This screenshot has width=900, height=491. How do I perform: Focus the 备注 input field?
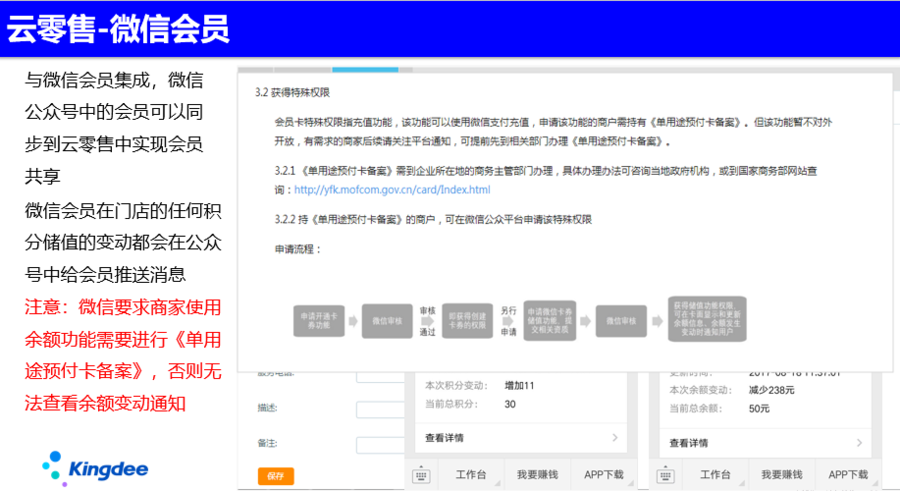tap(380, 444)
